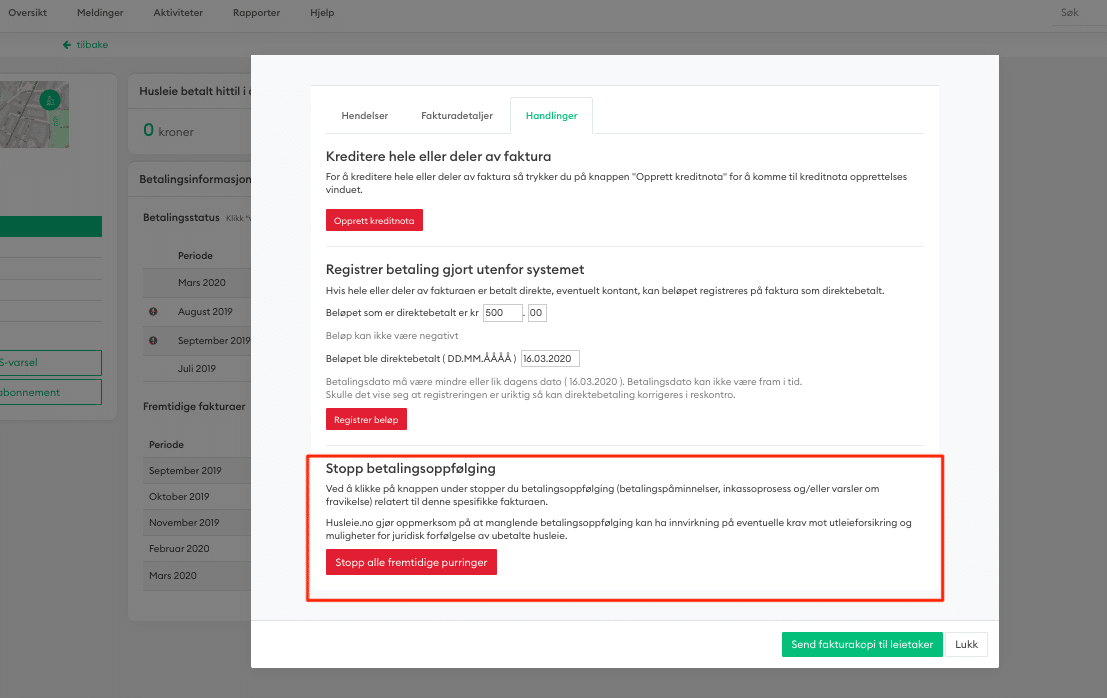Switch to the Hendelser tab
Image resolution: width=1107 pixels, height=698 pixels.
(364, 116)
